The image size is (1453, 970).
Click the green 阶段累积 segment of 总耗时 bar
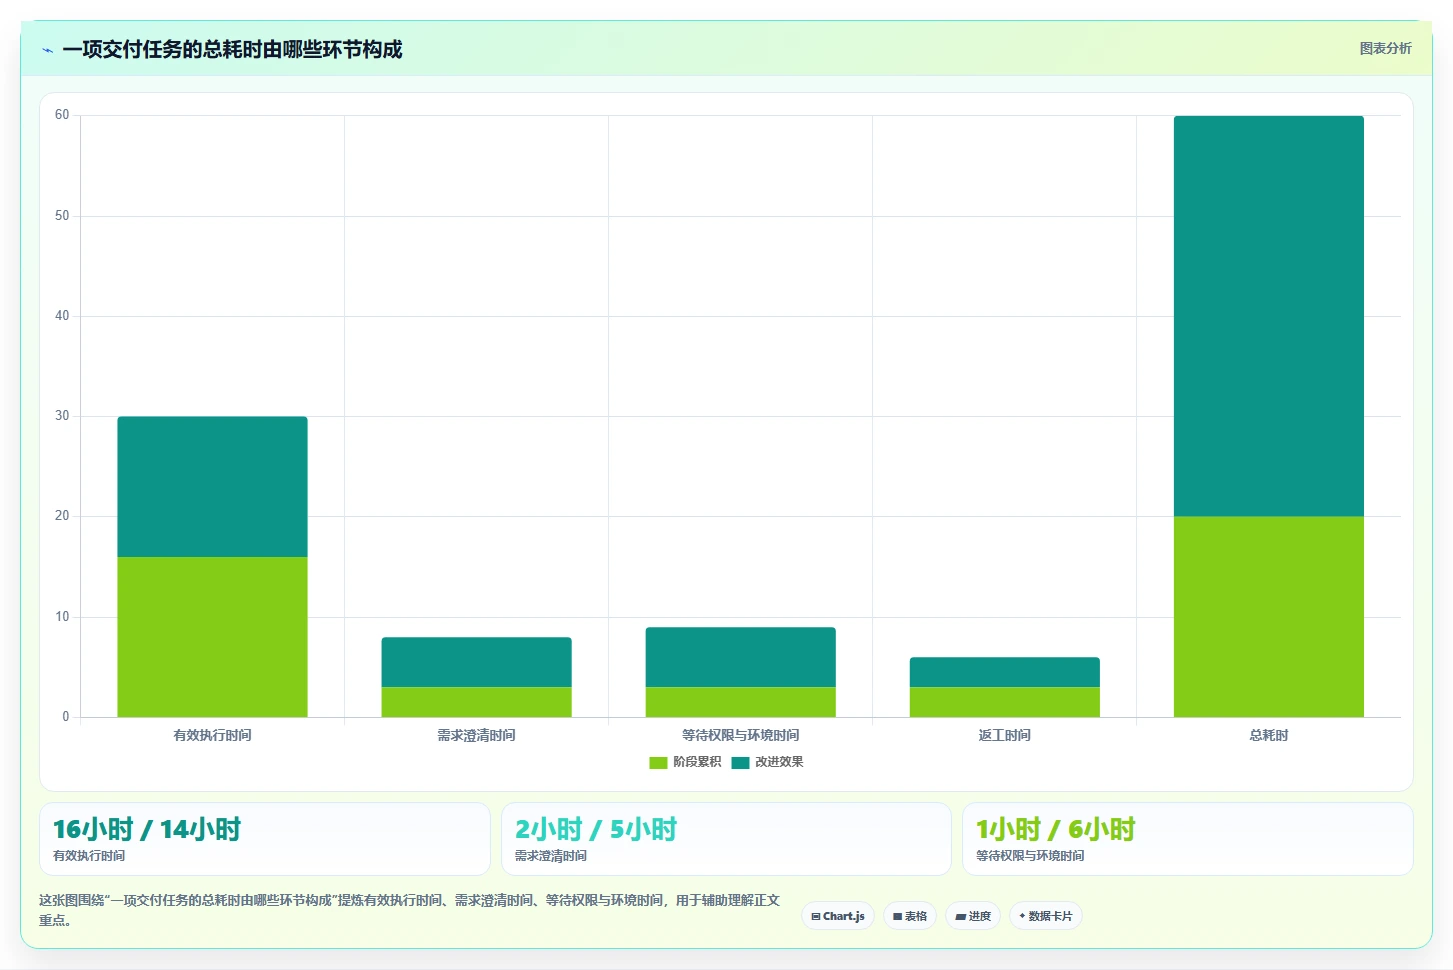(1268, 617)
